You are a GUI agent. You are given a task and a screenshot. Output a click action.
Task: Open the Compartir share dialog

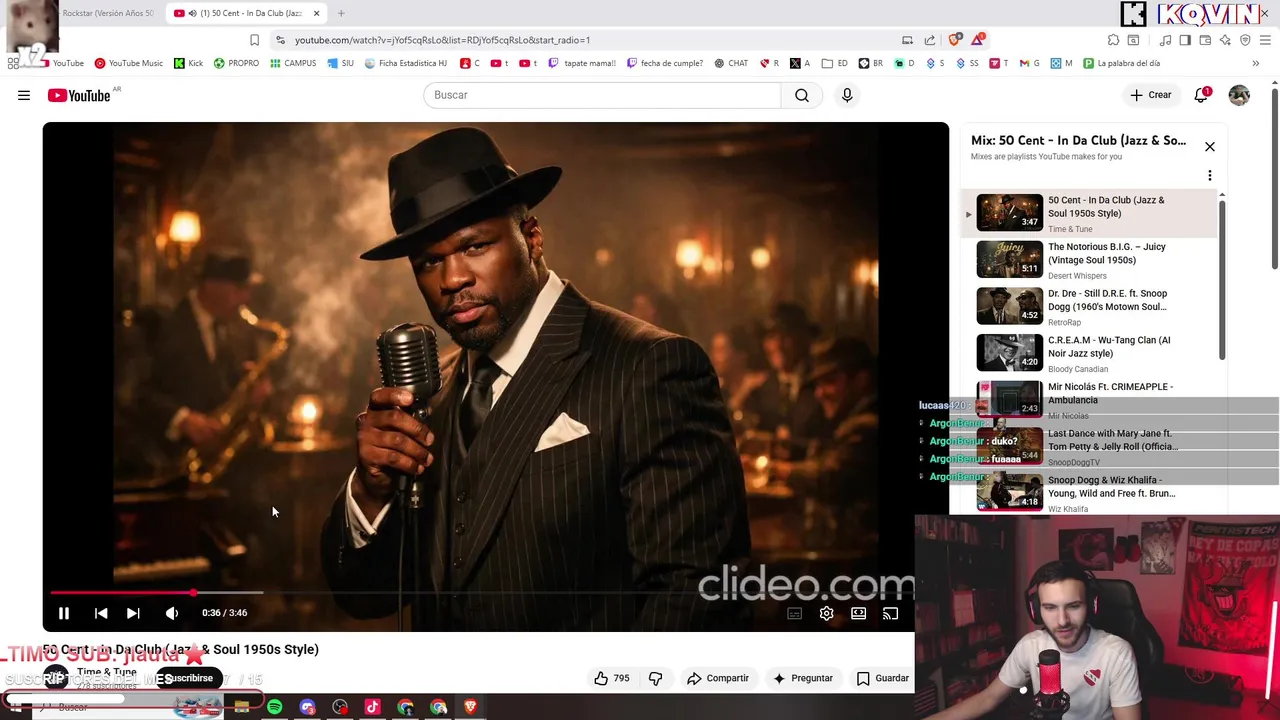coord(717,678)
